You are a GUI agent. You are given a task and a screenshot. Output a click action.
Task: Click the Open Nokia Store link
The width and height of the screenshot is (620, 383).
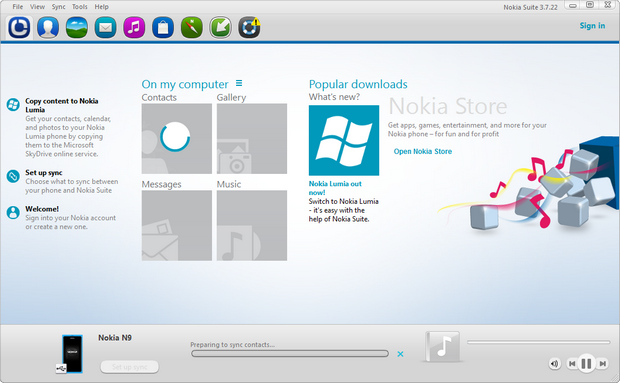(423, 151)
